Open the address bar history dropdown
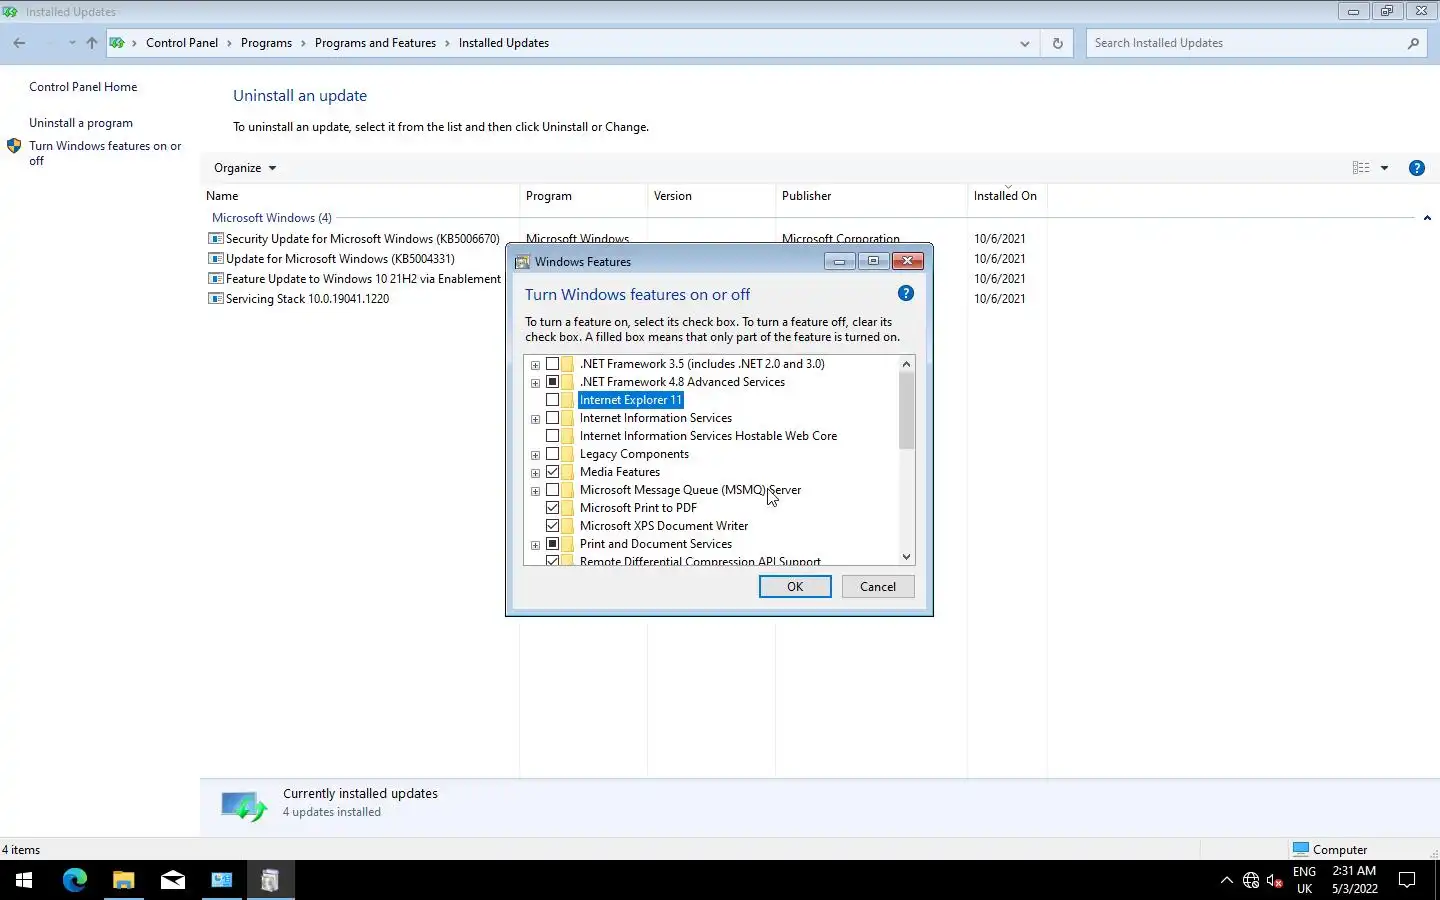 pos(1024,43)
